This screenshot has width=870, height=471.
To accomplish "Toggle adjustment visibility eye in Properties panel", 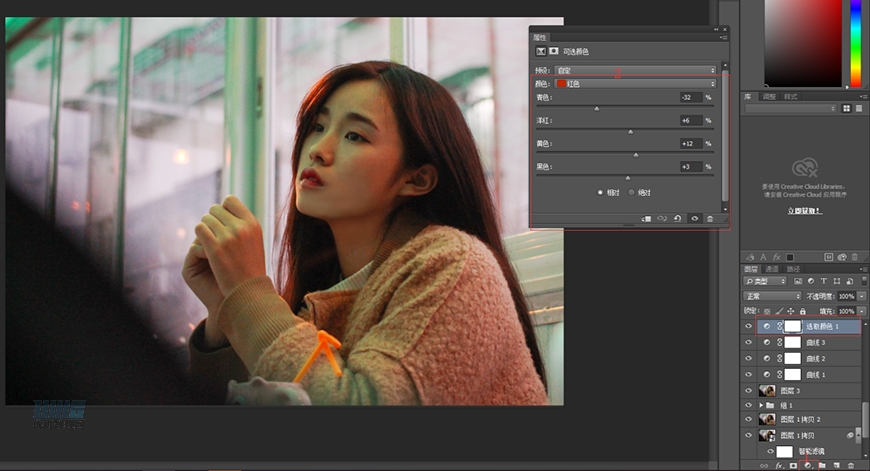I will click(x=694, y=218).
